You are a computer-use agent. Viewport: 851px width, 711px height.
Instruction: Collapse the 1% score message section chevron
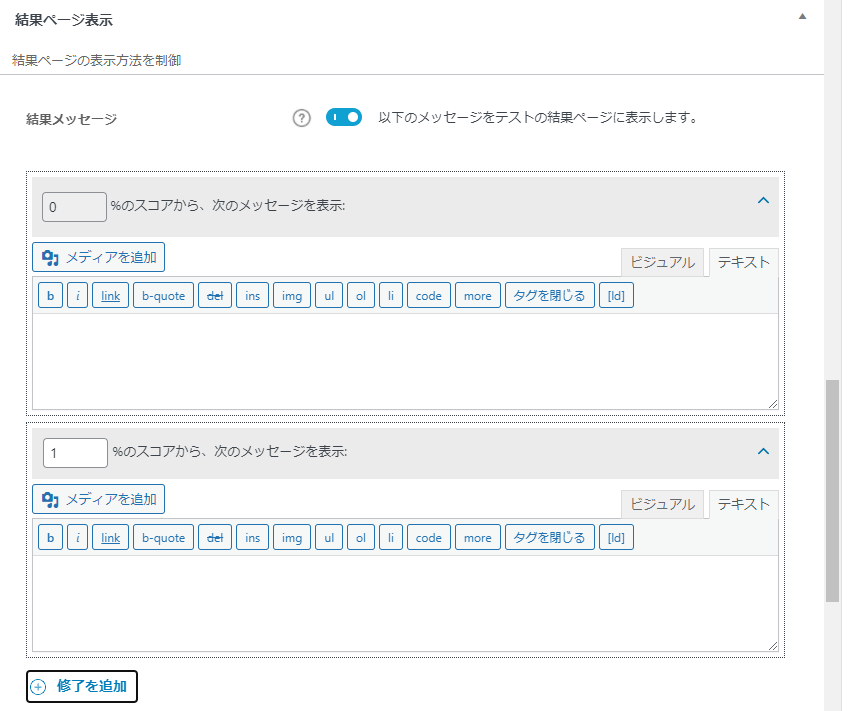(x=763, y=451)
